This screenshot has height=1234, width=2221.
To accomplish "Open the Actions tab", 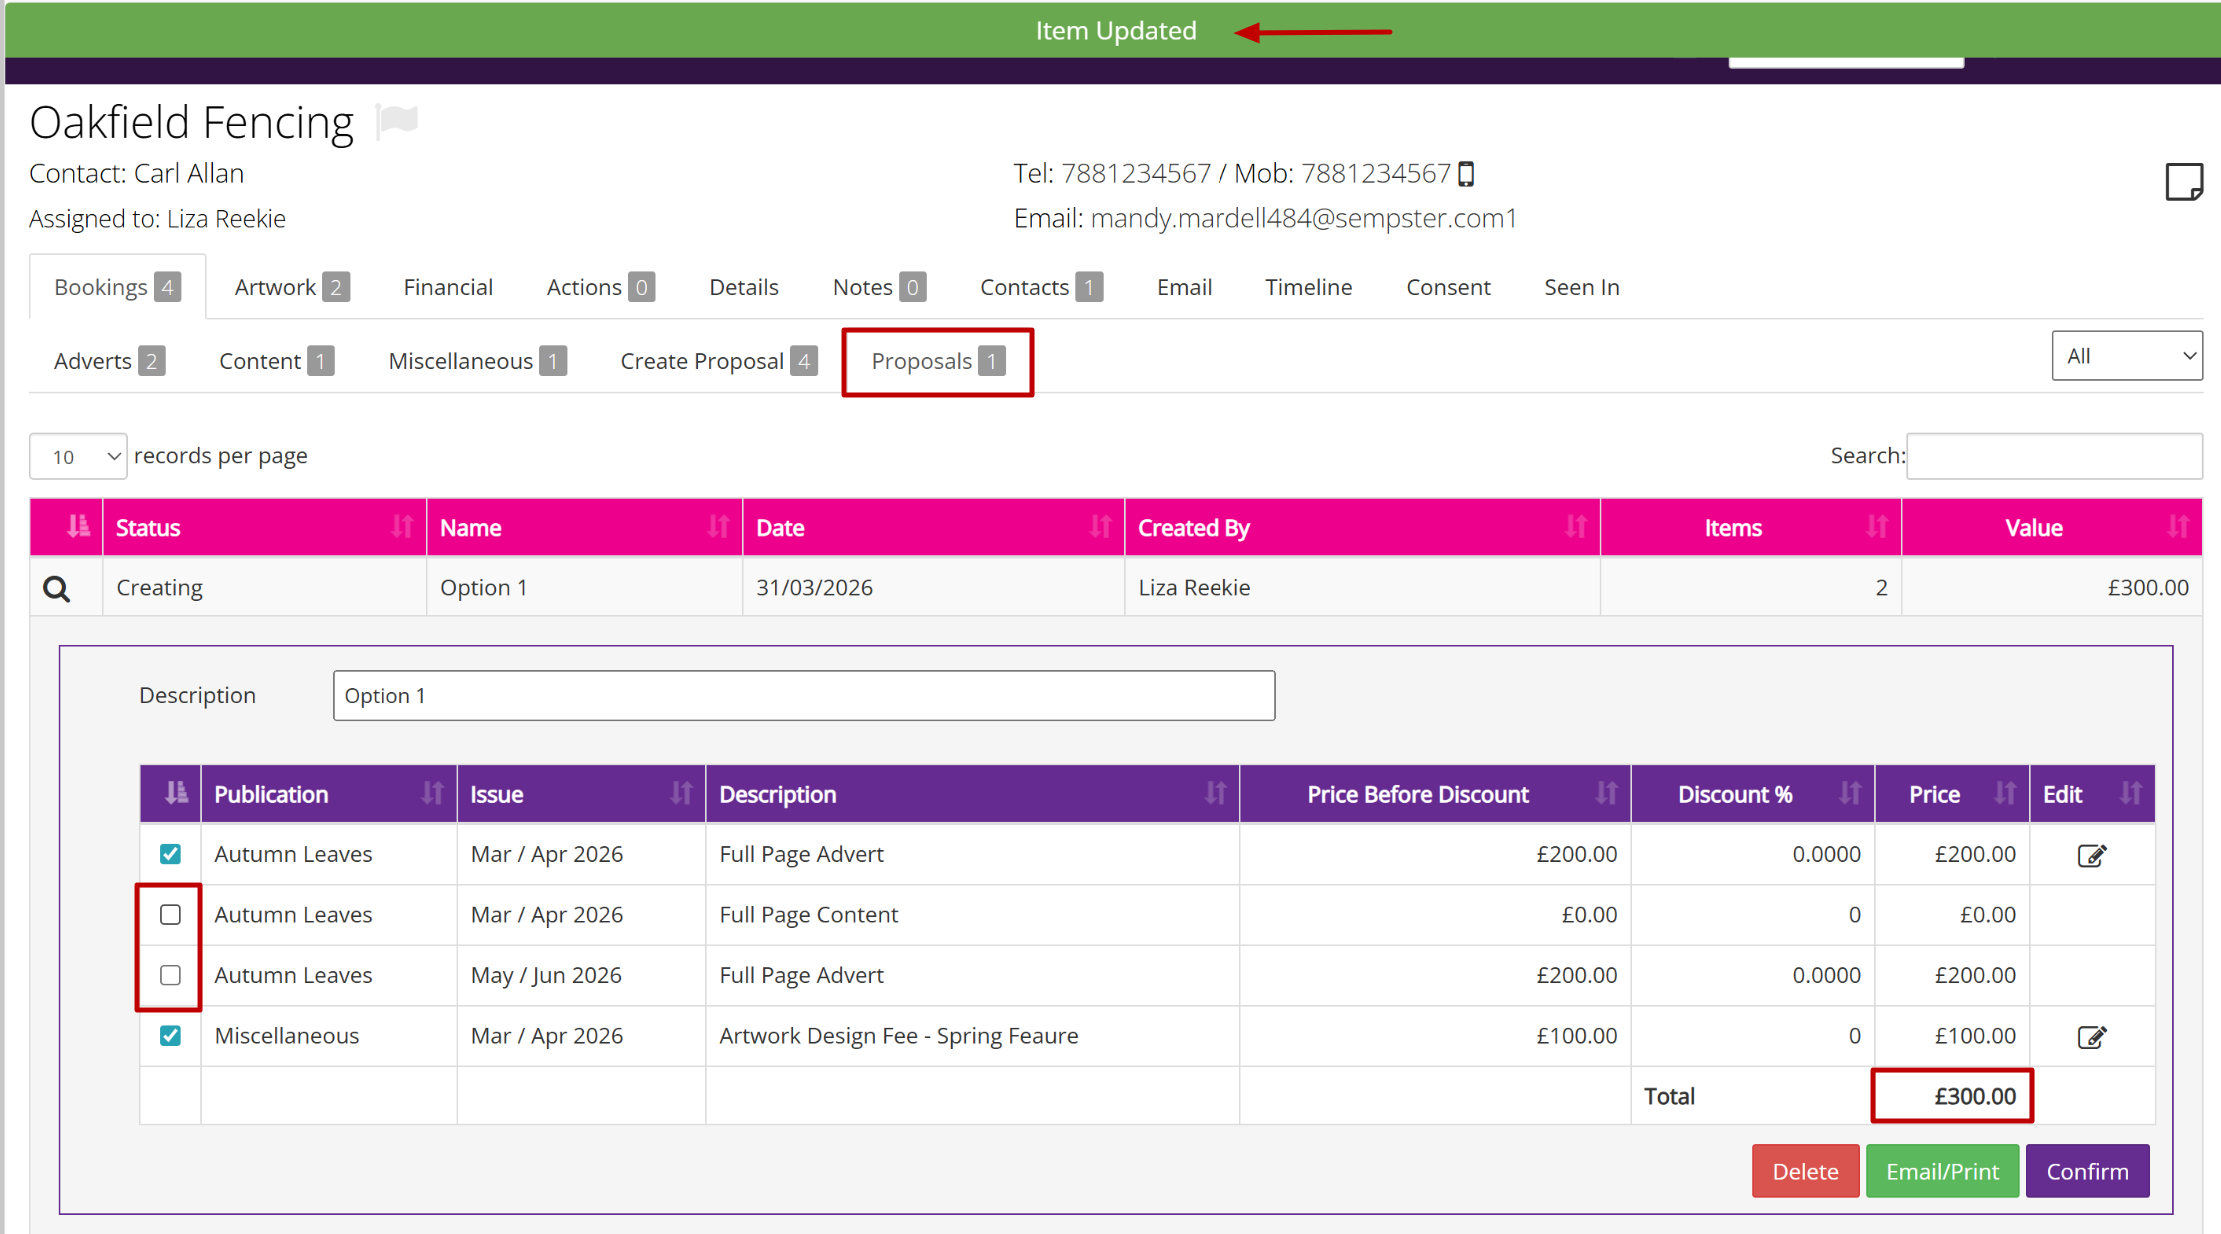I will [x=600, y=287].
